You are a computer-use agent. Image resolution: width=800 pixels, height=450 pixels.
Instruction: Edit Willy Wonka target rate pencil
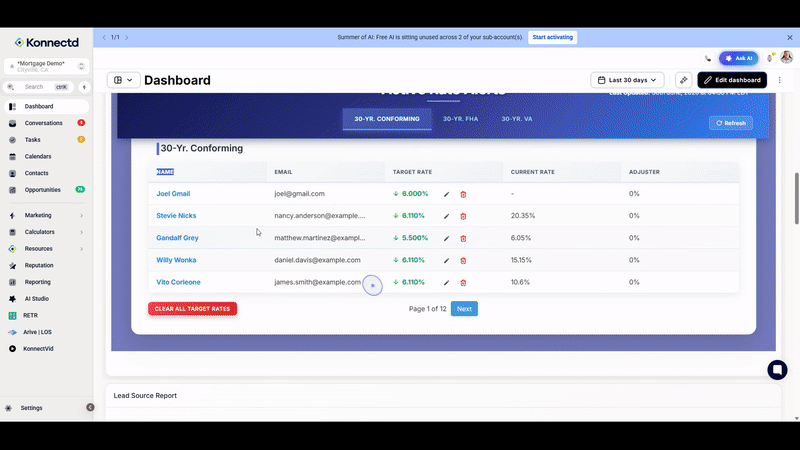[x=446, y=261]
